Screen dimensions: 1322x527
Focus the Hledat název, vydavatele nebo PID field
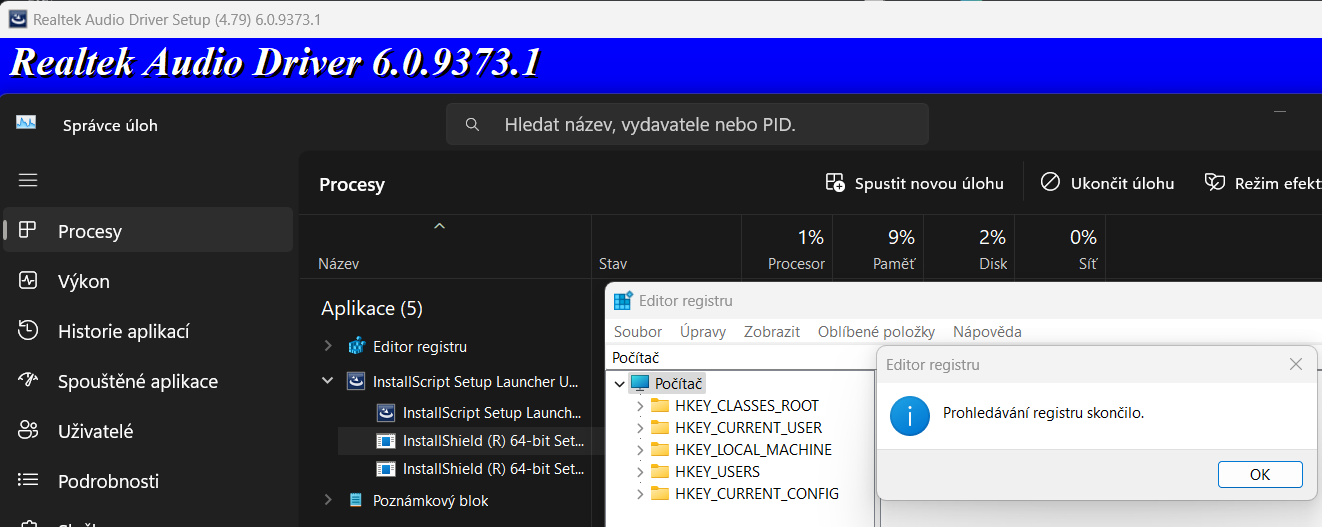[687, 125]
